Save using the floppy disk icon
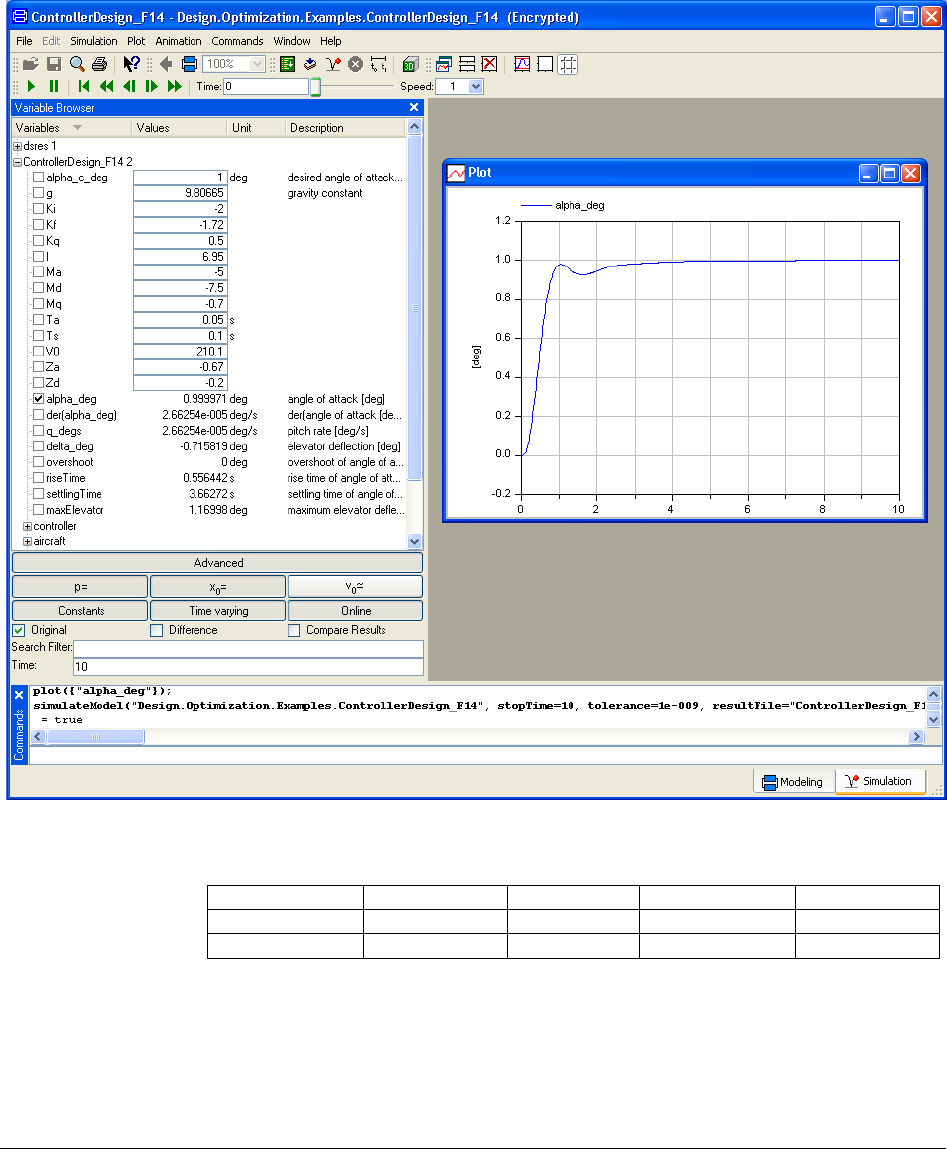 tap(54, 64)
